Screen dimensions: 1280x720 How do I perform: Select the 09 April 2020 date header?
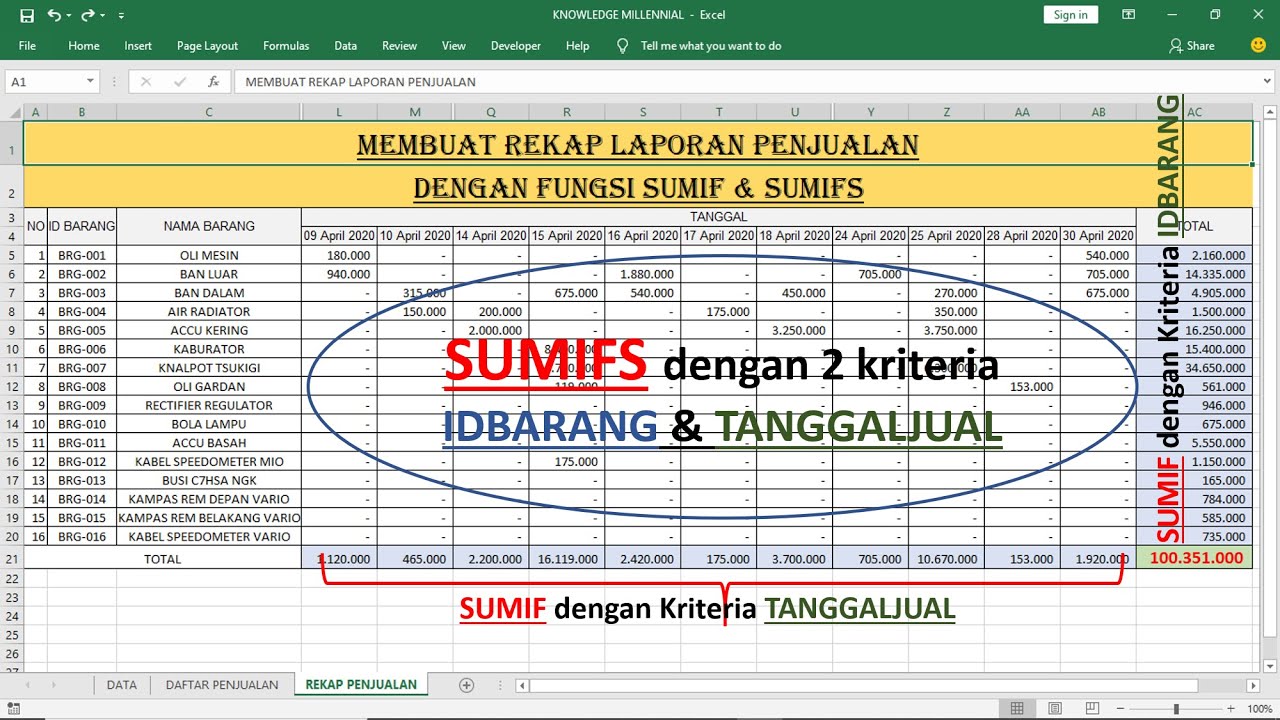point(339,236)
